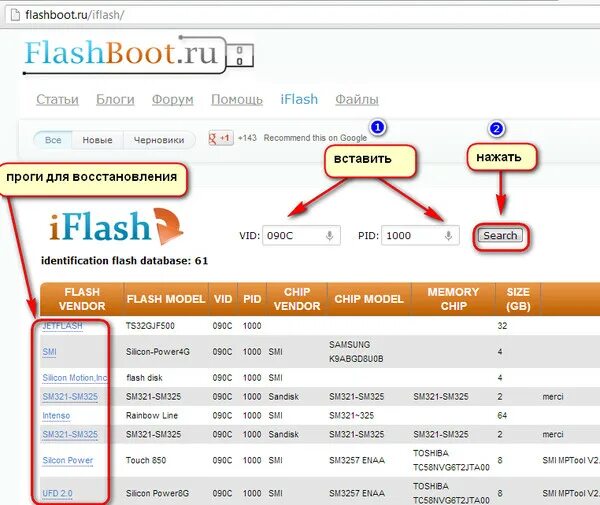
Task: Click the iFlash logo image
Action: pyautogui.click(x=116, y=226)
